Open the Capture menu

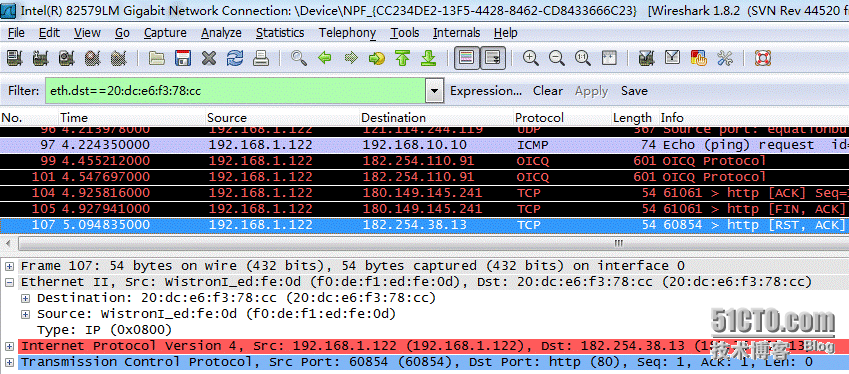coord(165,33)
